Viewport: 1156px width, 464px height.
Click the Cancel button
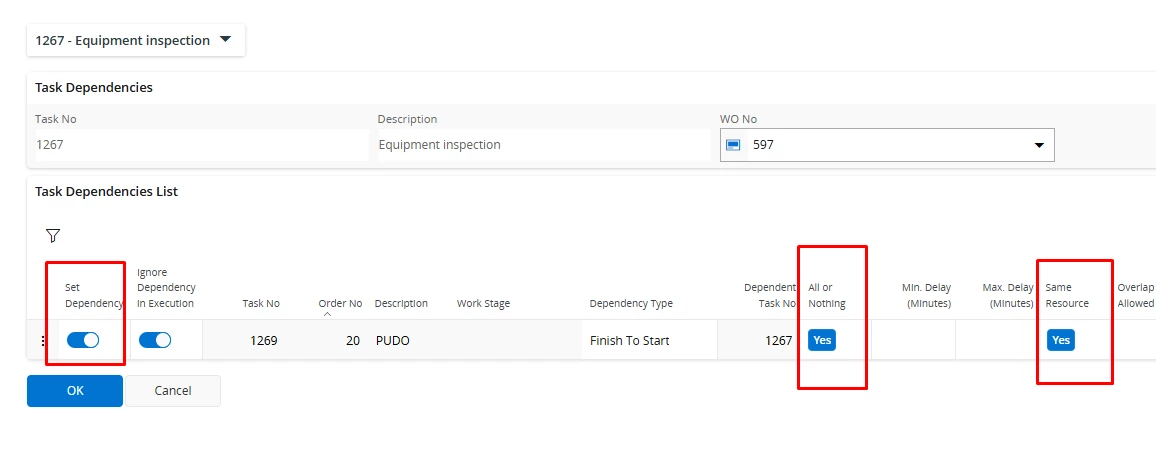coord(173,391)
